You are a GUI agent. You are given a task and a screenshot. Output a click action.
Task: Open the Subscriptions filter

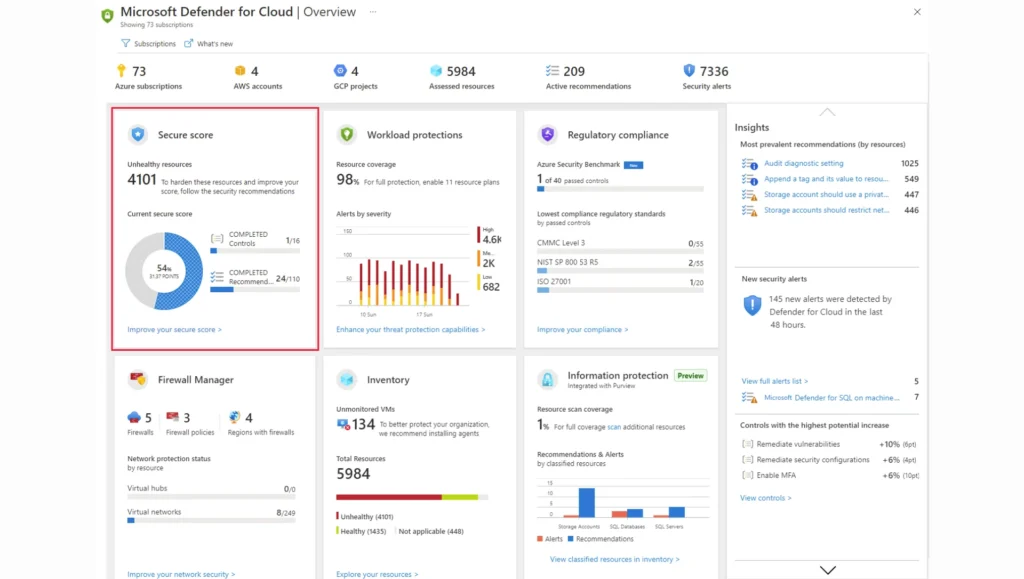[x=148, y=44]
